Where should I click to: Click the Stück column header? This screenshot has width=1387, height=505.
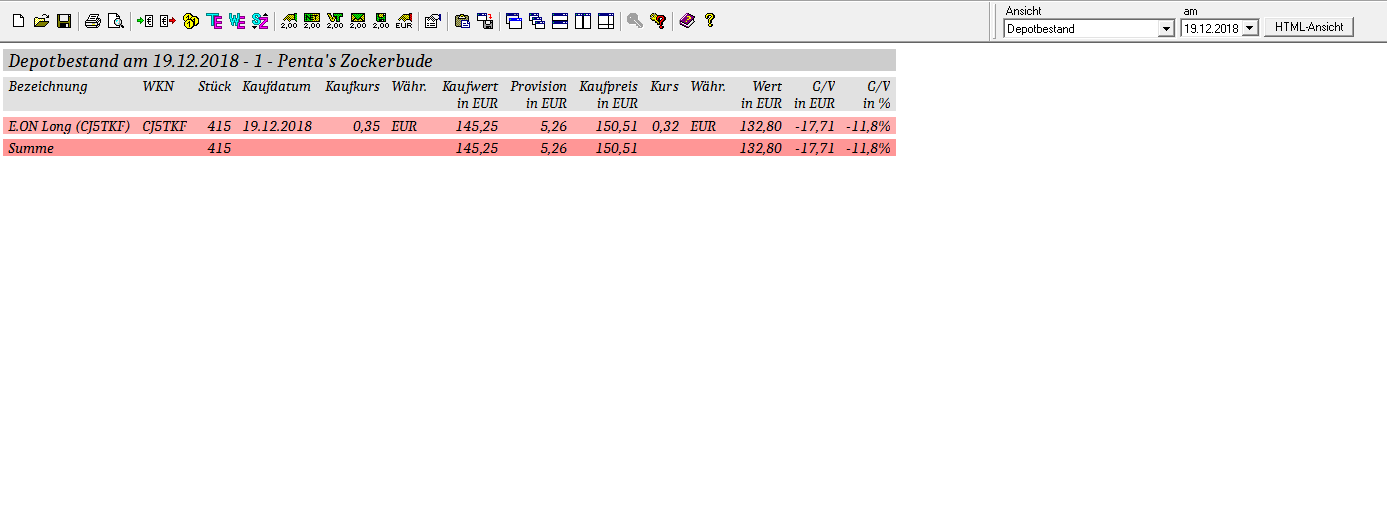[x=215, y=87]
